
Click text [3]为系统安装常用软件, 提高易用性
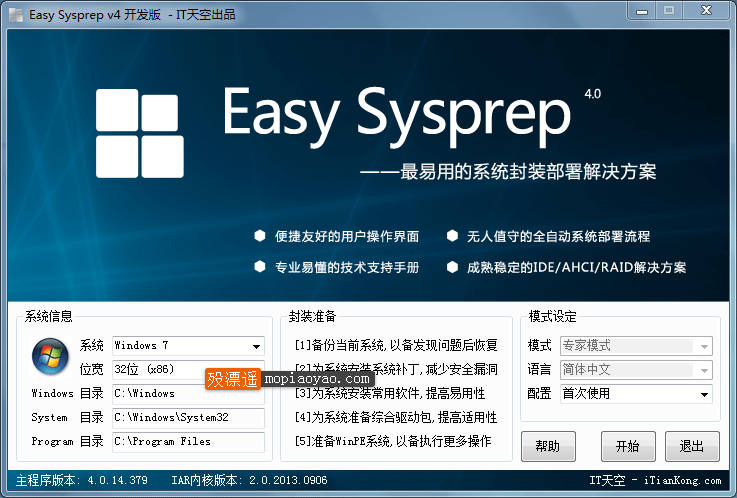pos(390,394)
